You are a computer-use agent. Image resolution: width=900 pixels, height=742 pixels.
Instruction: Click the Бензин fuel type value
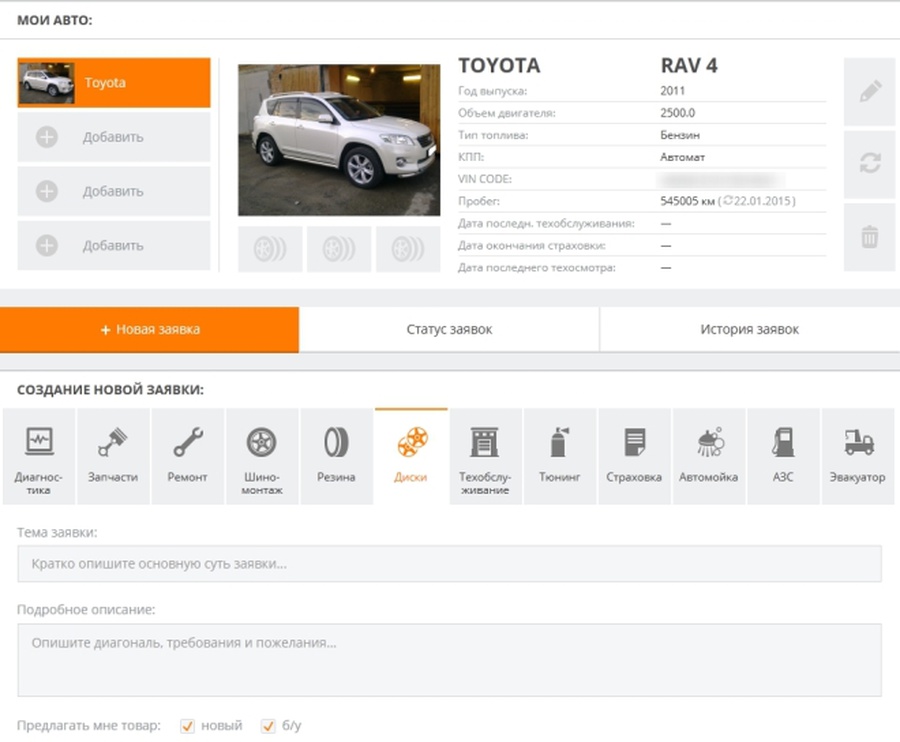pyautogui.click(x=680, y=135)
